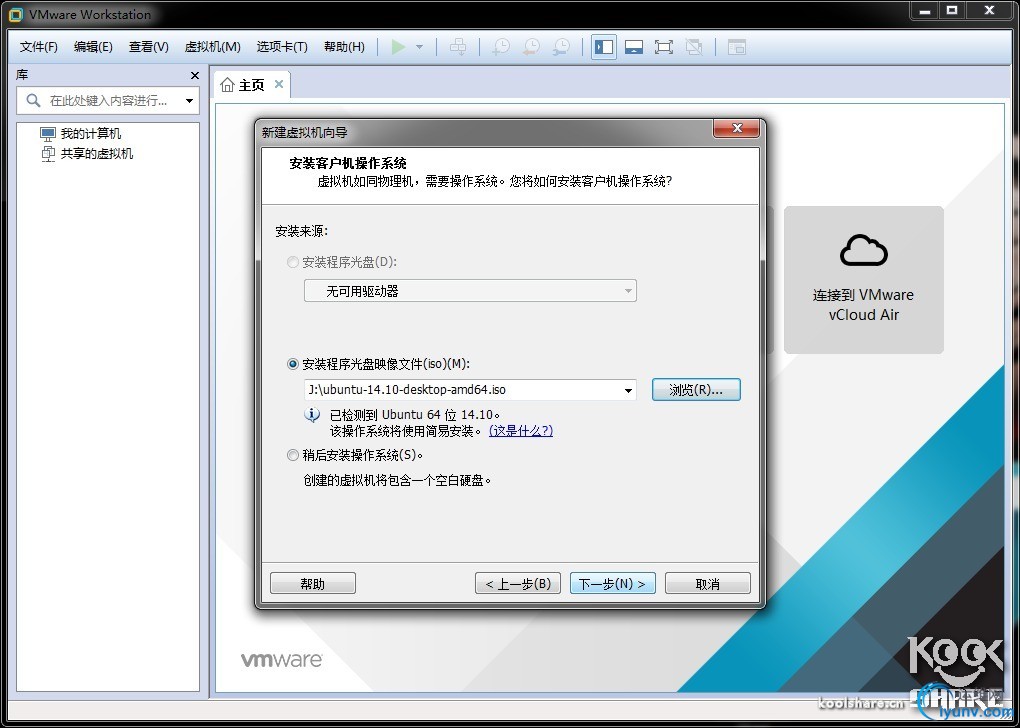Click the 浏览(R)... browse button
The height and width of the screenshot is (728, 1020).
point(696,390)
